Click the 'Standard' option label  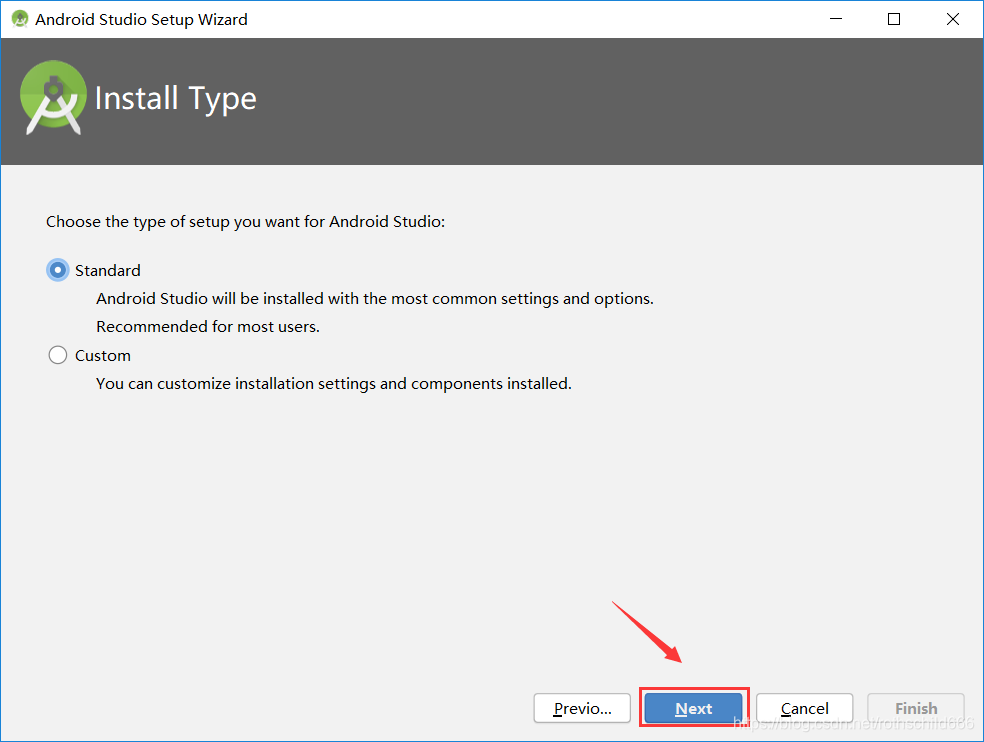click(108, 271)
